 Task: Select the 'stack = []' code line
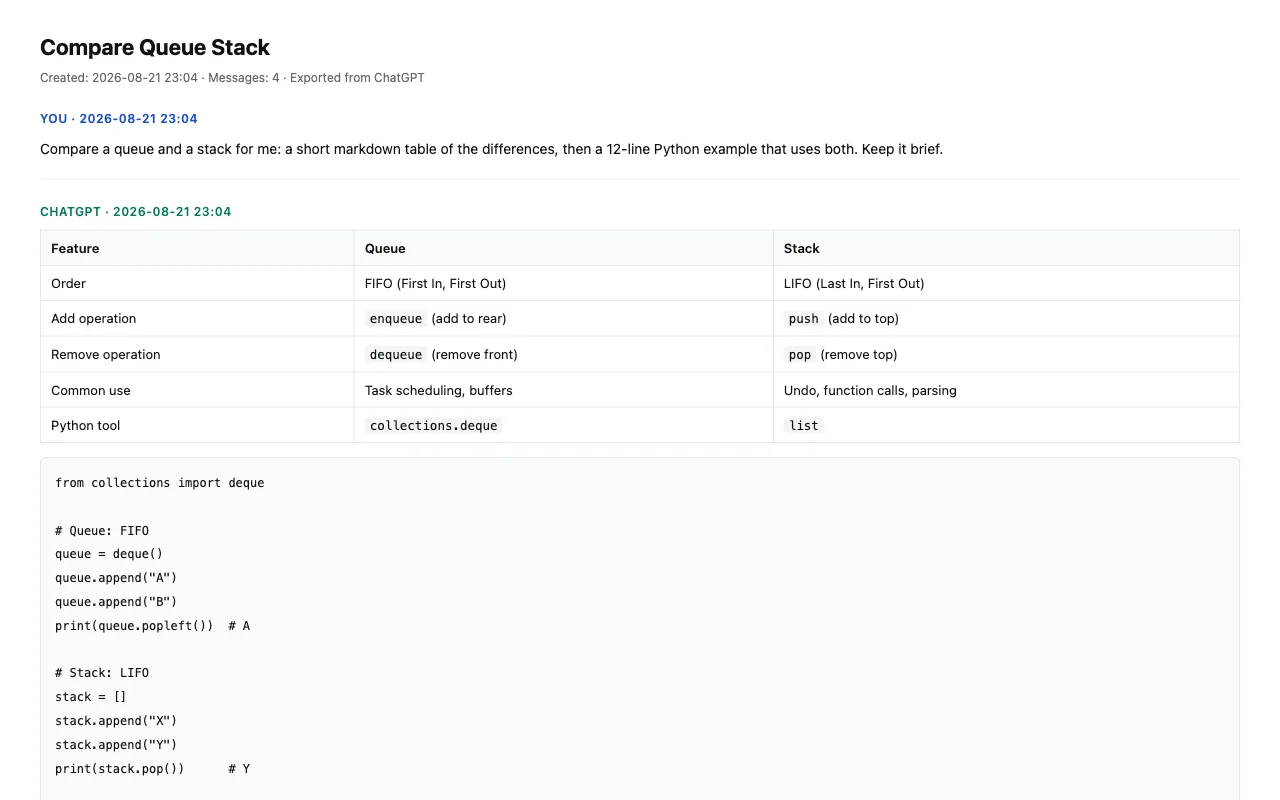[91, 697]
